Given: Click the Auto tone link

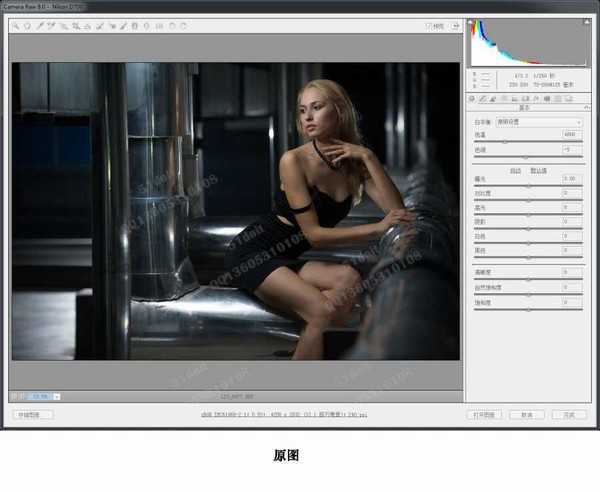Looking at the screenshot, I should (515, 170).
